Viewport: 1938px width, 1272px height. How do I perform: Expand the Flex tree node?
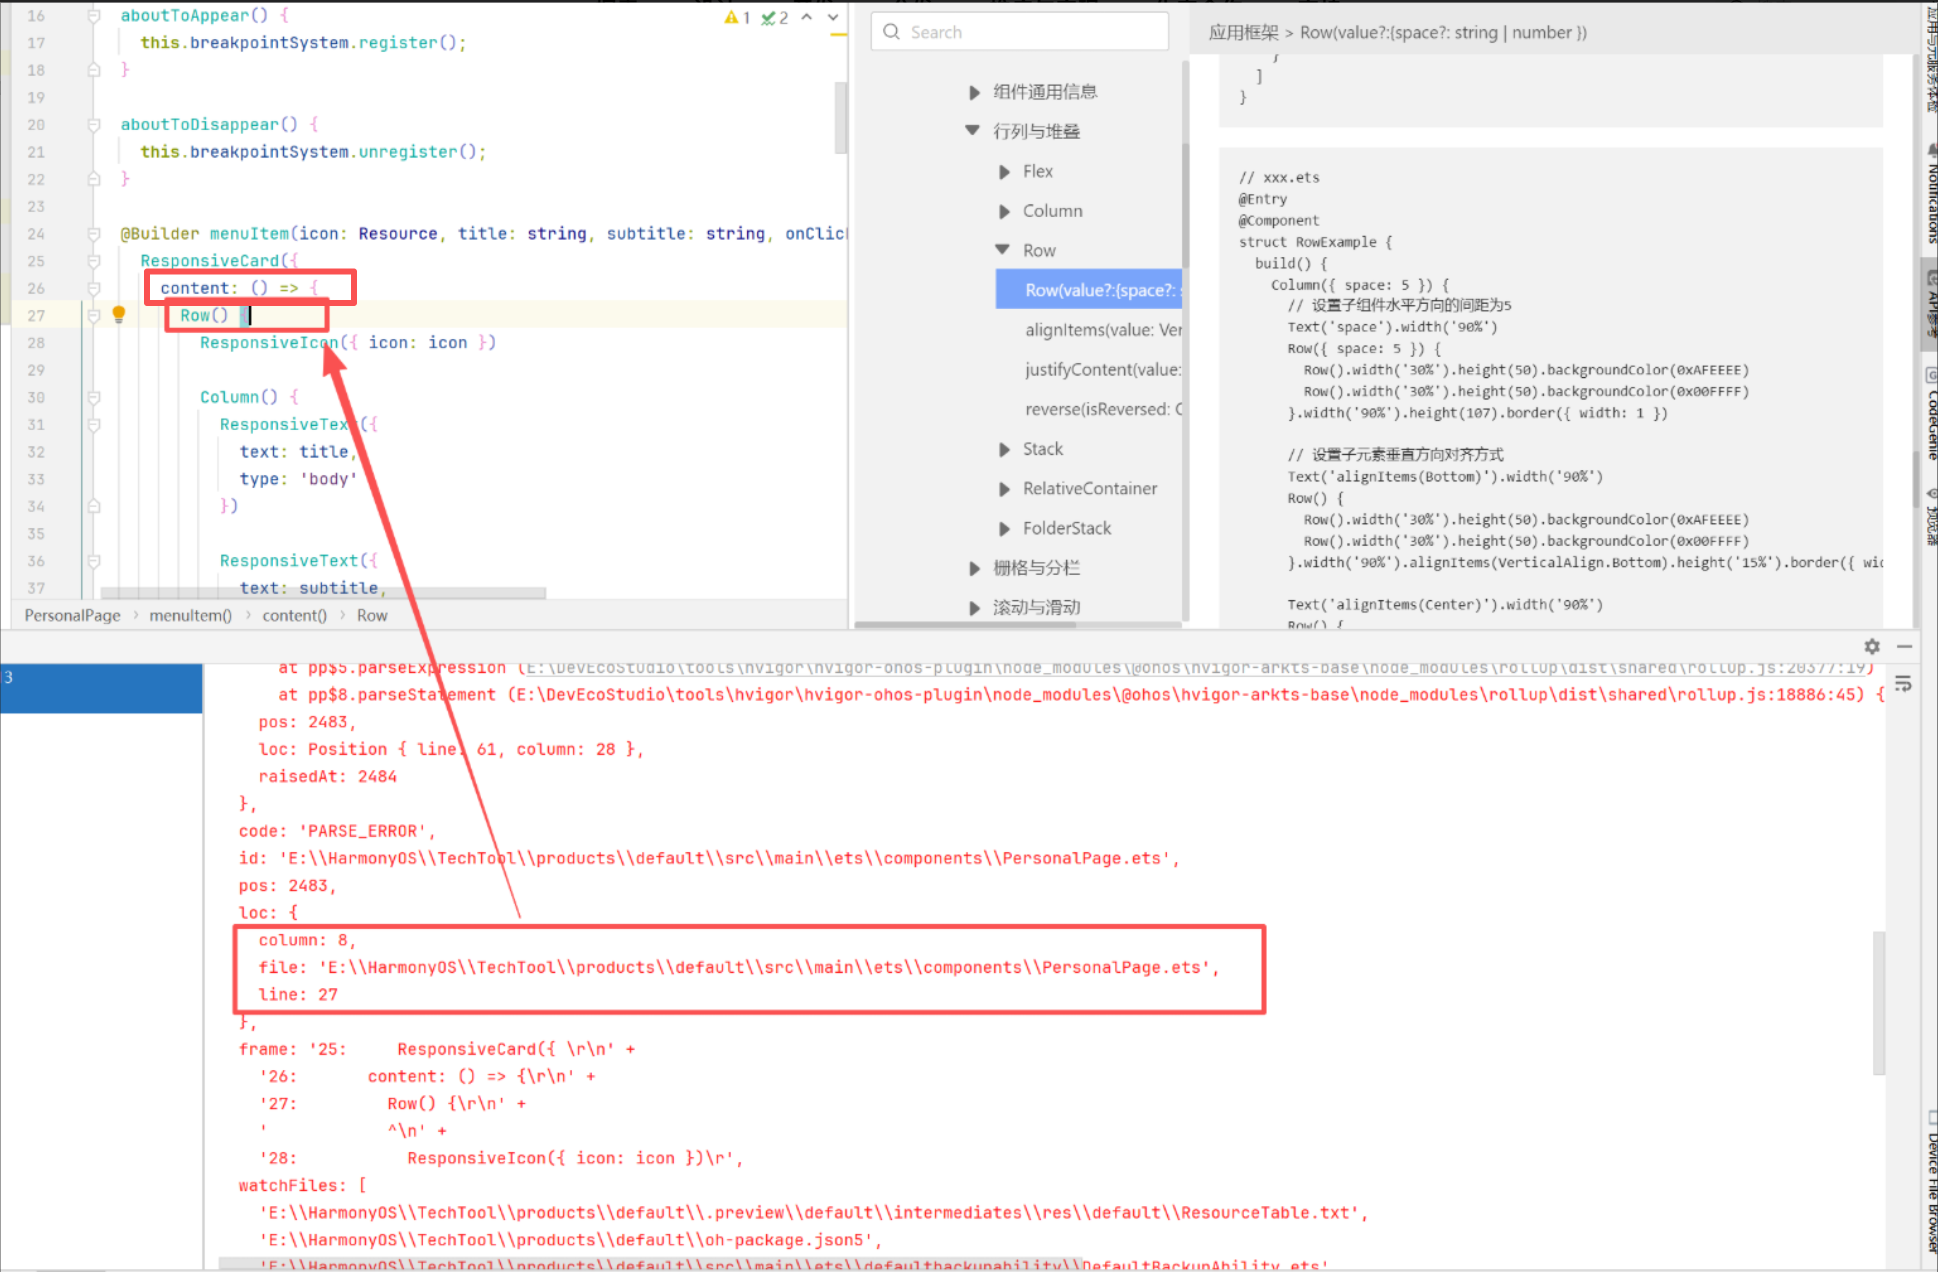pos(1004,172)
